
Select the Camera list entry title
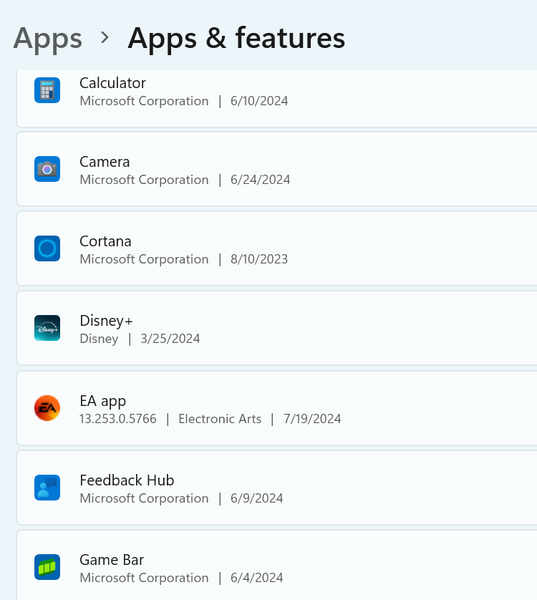[104, 162]
